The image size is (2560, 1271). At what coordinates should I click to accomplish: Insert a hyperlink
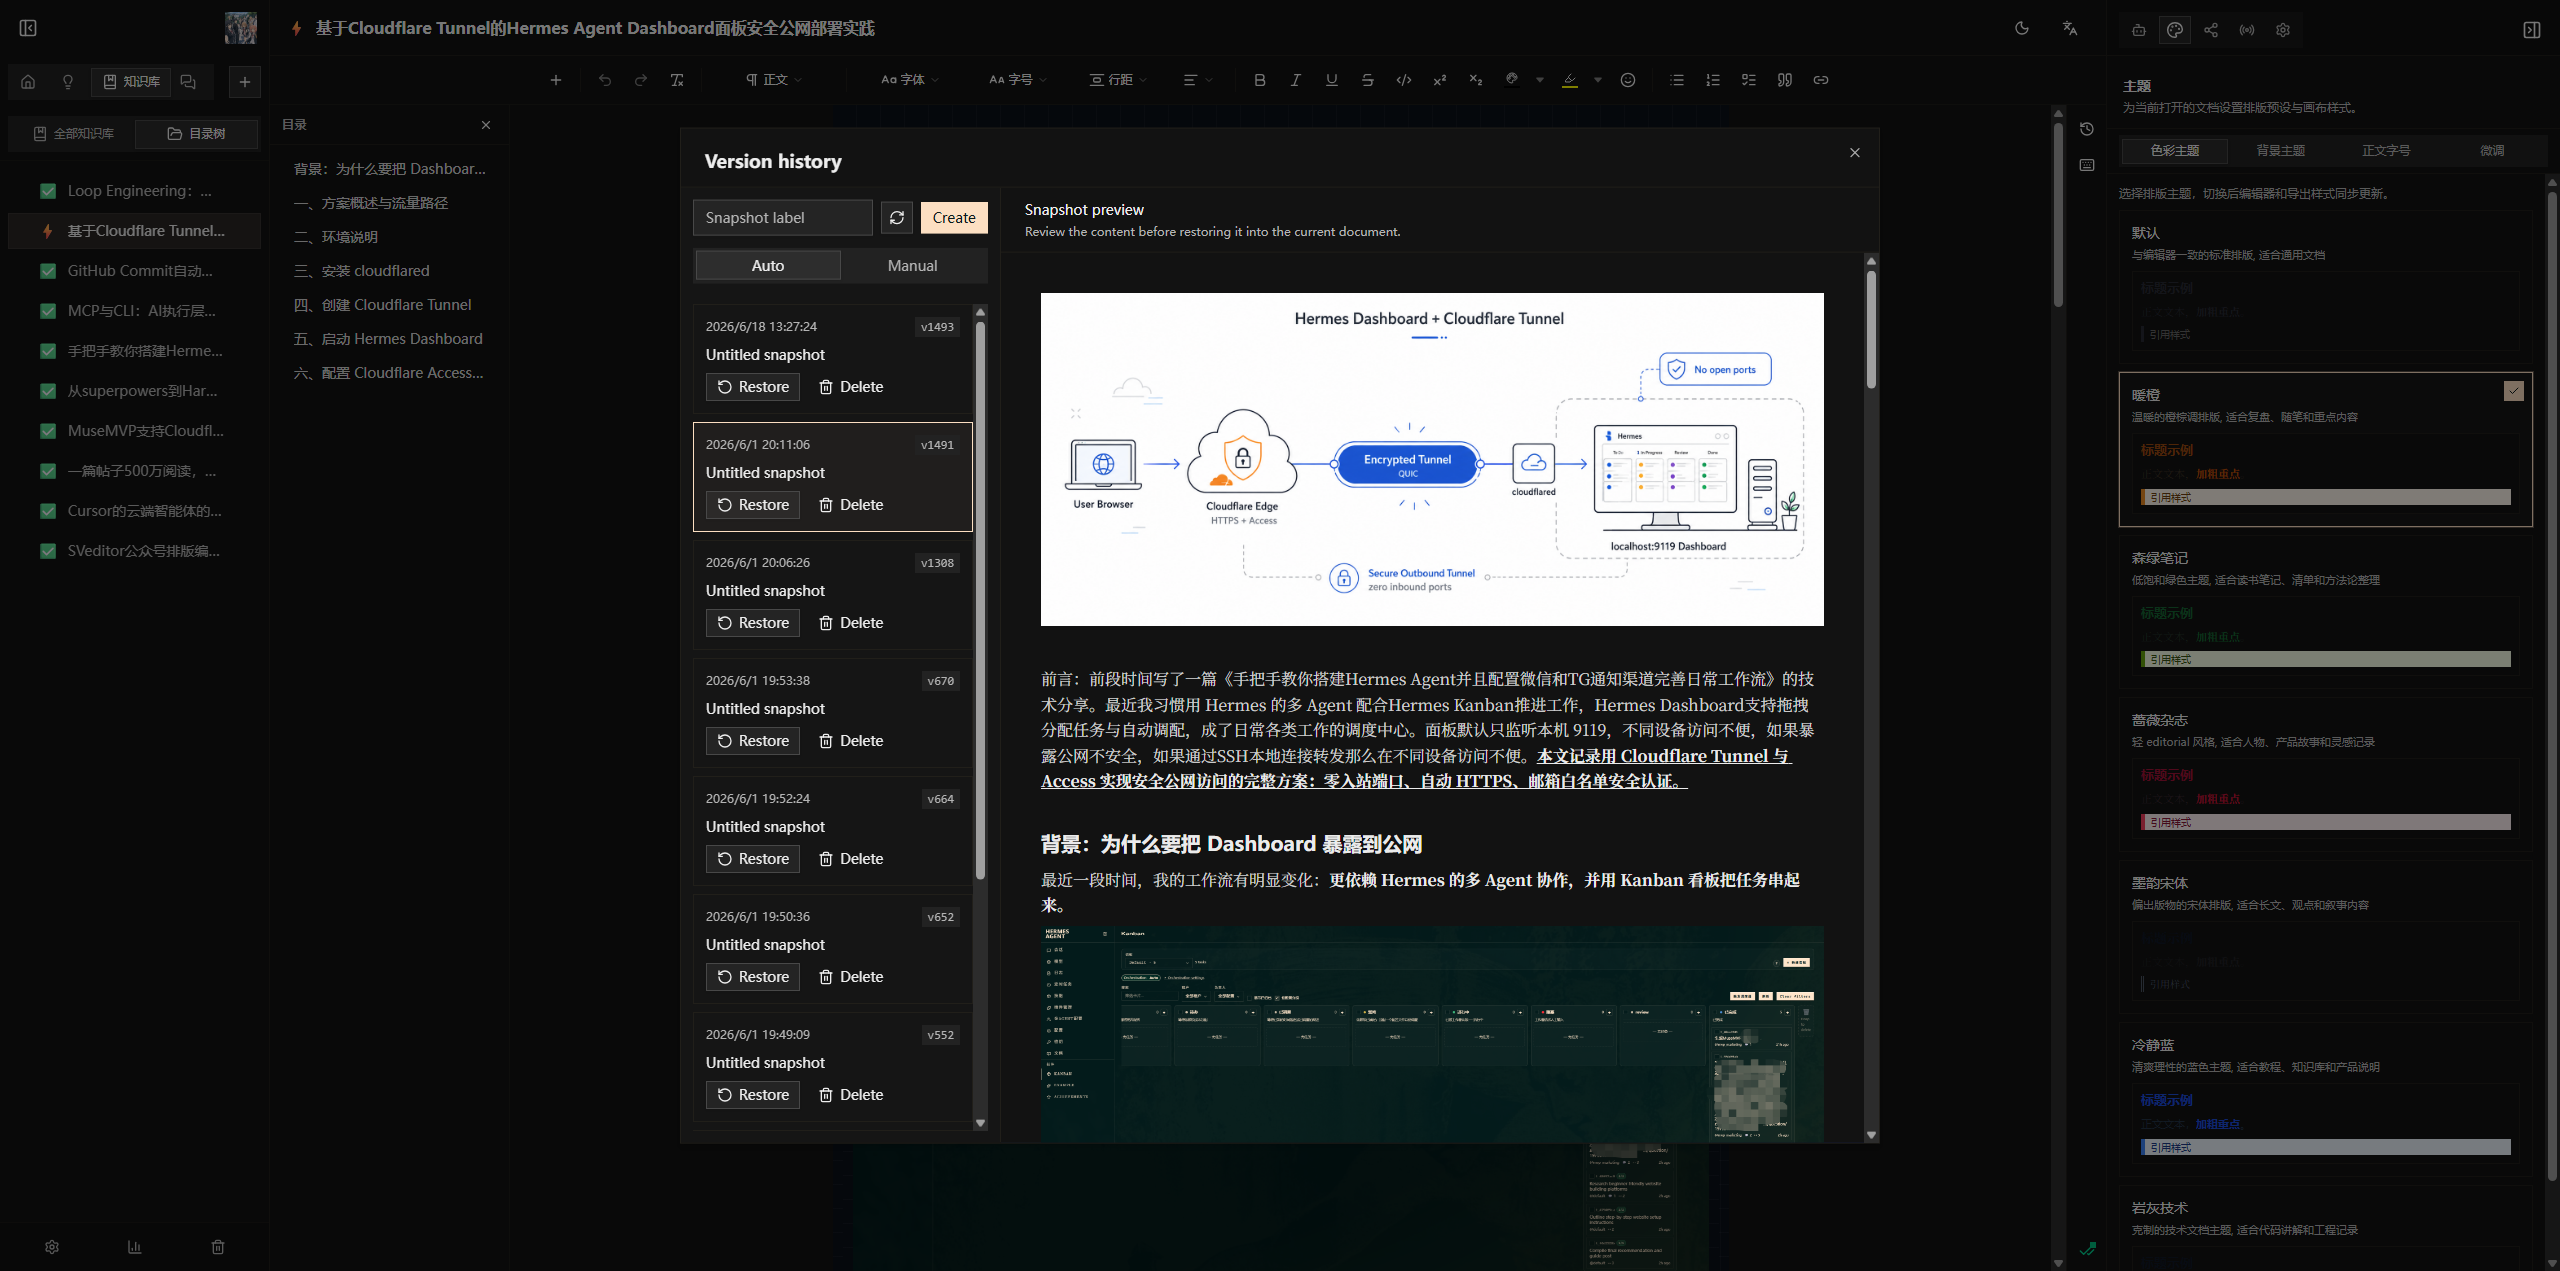pyautogui.click(x=1821, y=80)
